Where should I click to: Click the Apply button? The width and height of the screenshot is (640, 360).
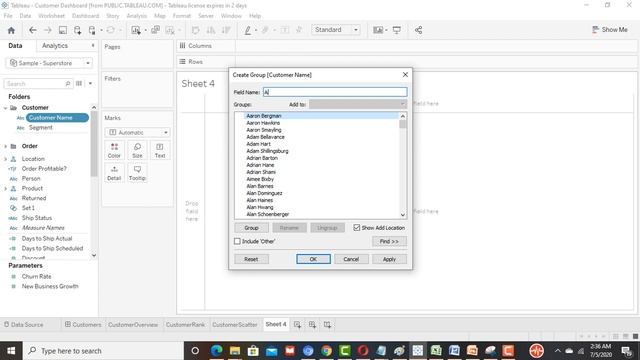coord(389,259)
